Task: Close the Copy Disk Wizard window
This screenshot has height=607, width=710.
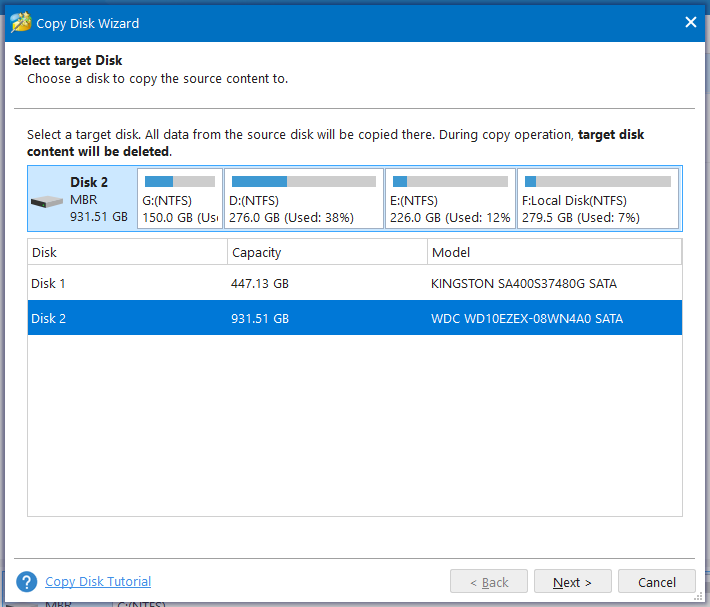Action: click(691, 22)
